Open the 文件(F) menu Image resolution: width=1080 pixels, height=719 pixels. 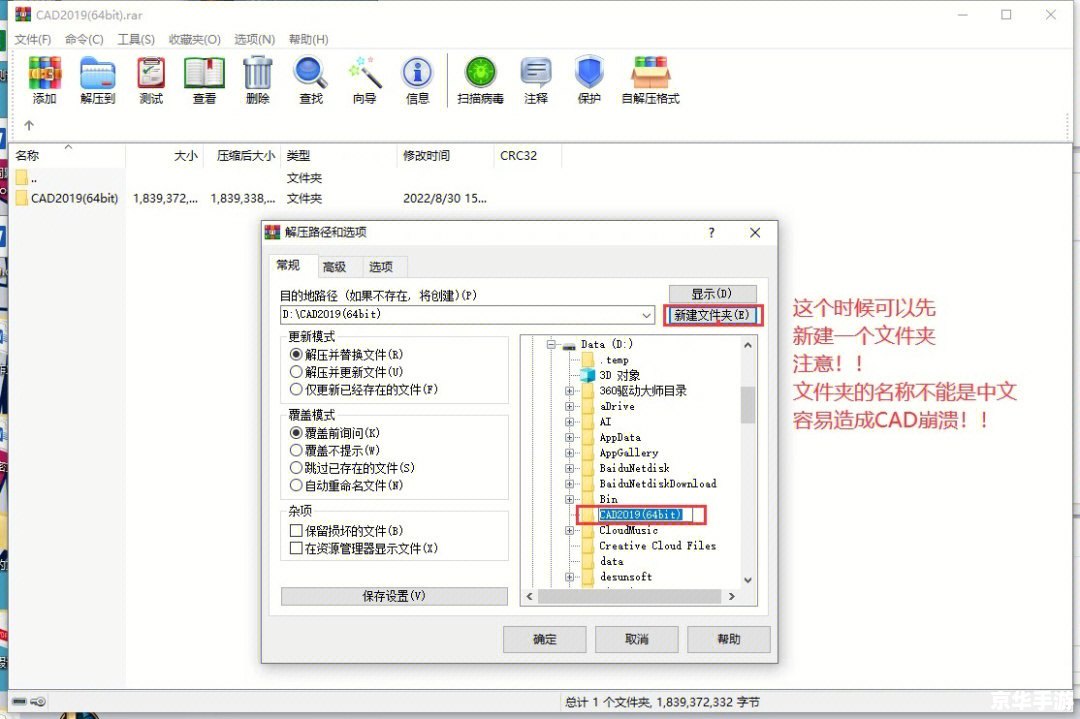pos(33,39)
